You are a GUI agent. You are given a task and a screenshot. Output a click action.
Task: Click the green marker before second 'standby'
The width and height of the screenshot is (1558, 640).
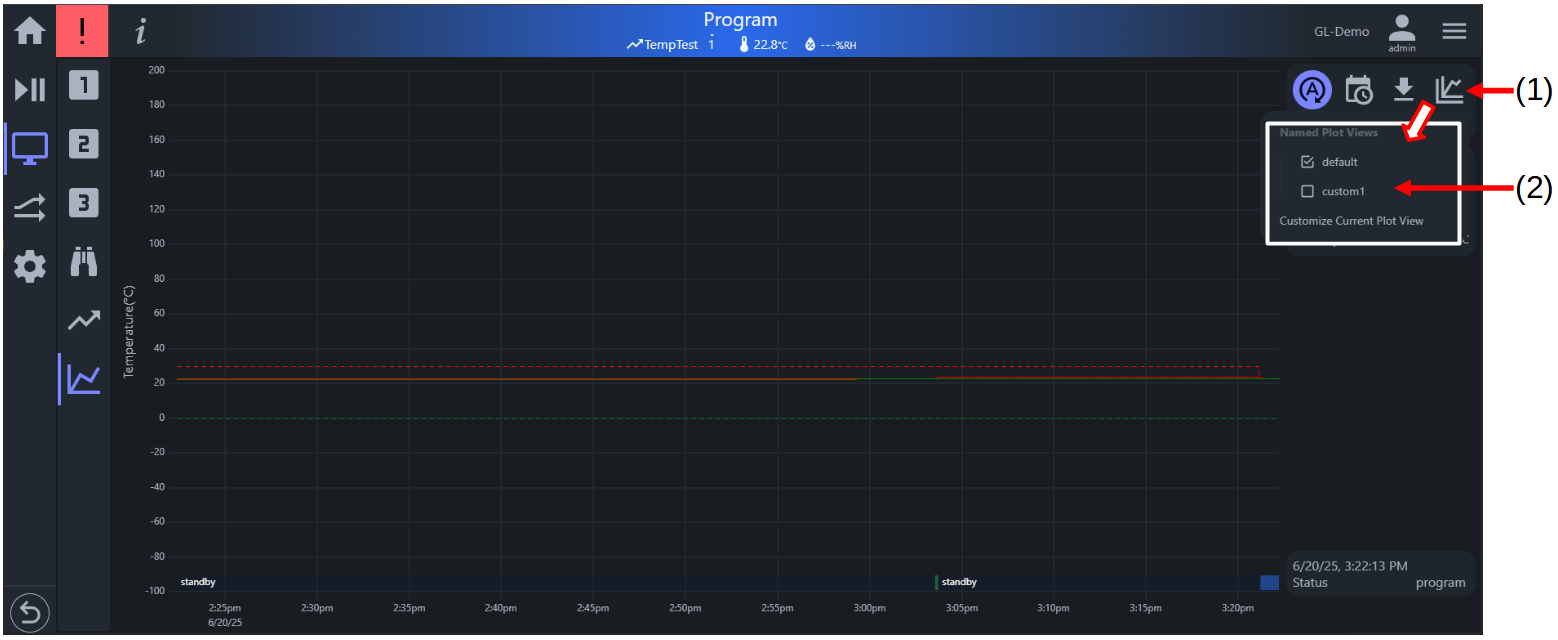tap(936, 582)
